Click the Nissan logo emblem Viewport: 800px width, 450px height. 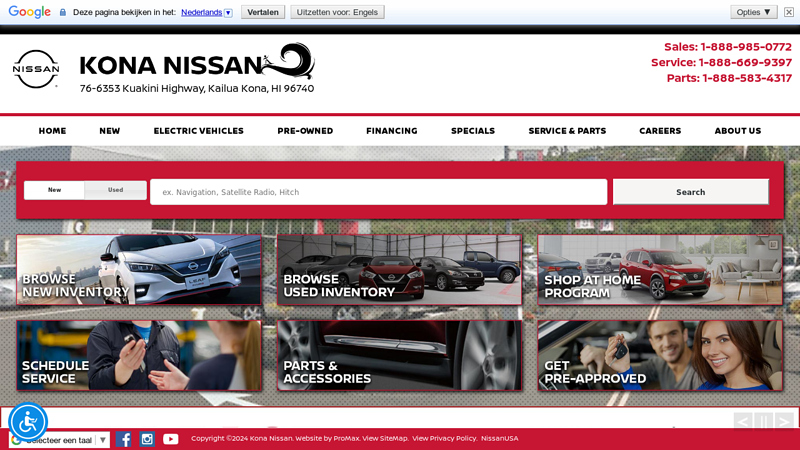coord(36,69)
